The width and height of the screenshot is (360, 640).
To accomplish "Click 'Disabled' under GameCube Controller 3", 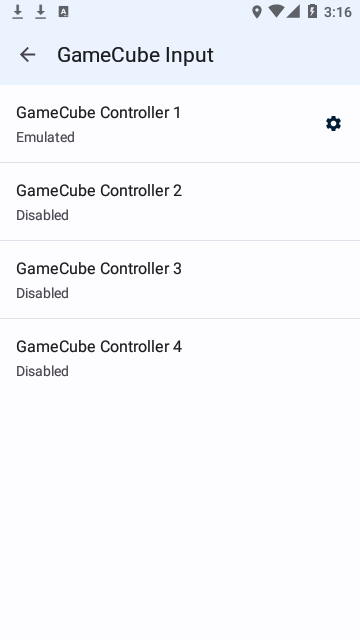I will coord(42,293).
